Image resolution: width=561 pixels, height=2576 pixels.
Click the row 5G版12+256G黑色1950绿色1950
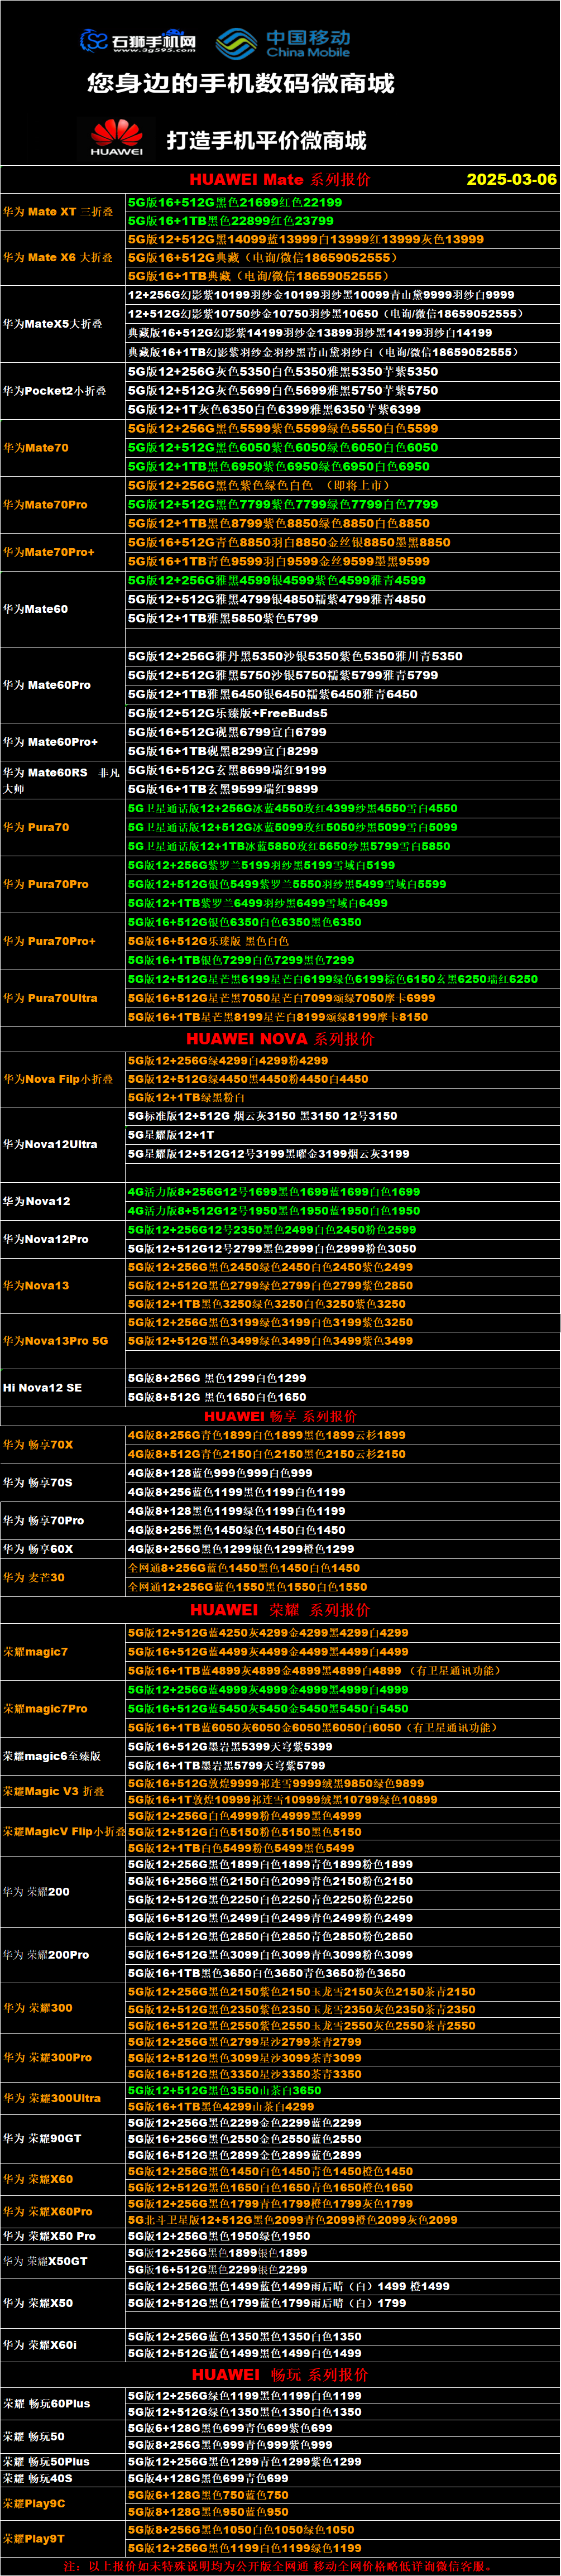(342, 2236)
